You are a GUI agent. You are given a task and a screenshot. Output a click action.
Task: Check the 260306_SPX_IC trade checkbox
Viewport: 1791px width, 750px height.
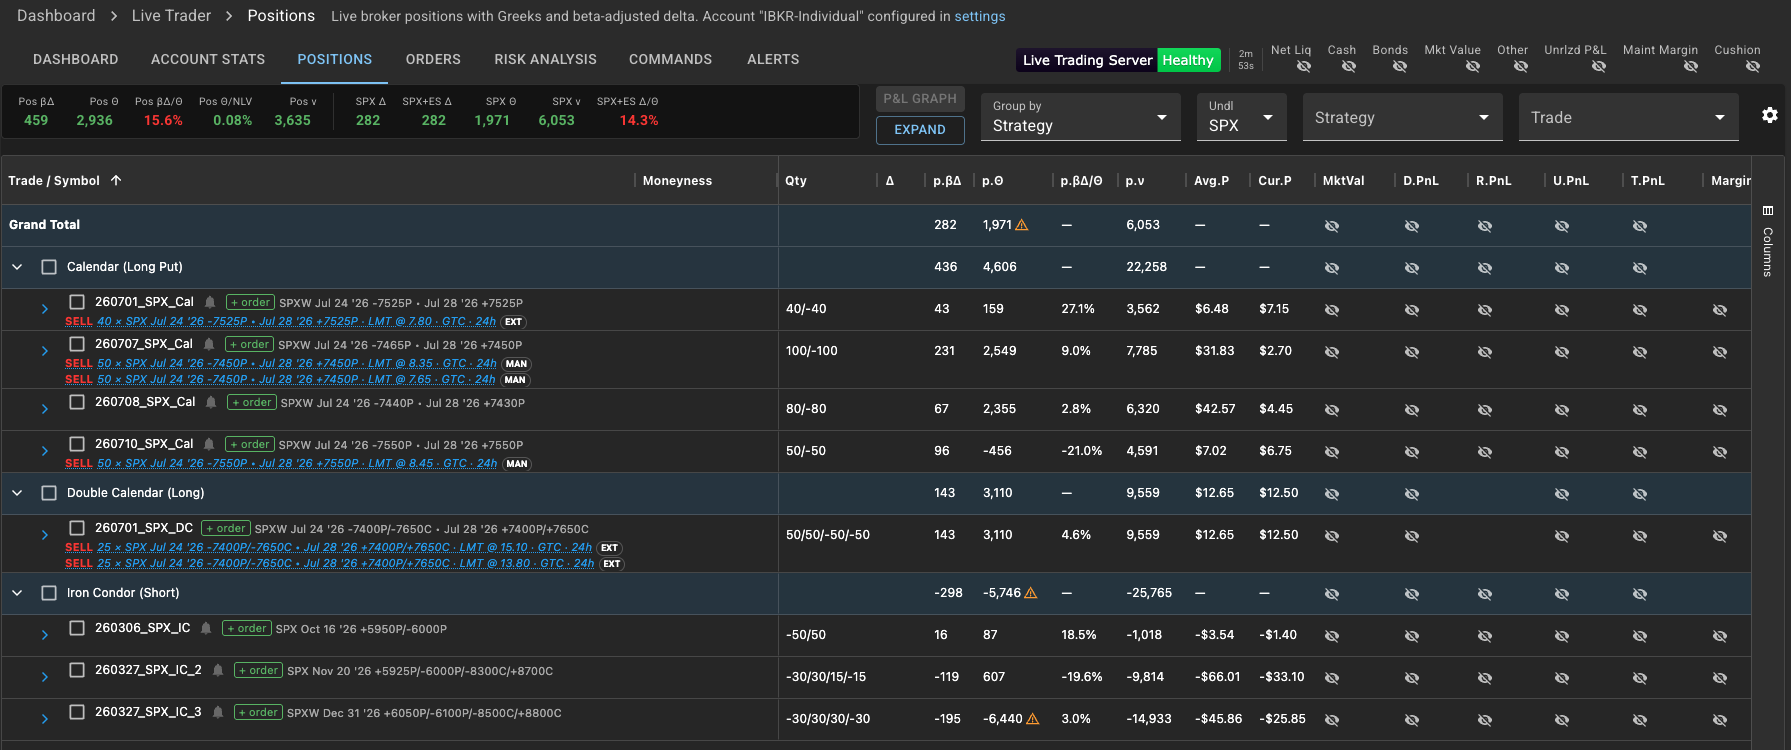click(x=77, y=628)
